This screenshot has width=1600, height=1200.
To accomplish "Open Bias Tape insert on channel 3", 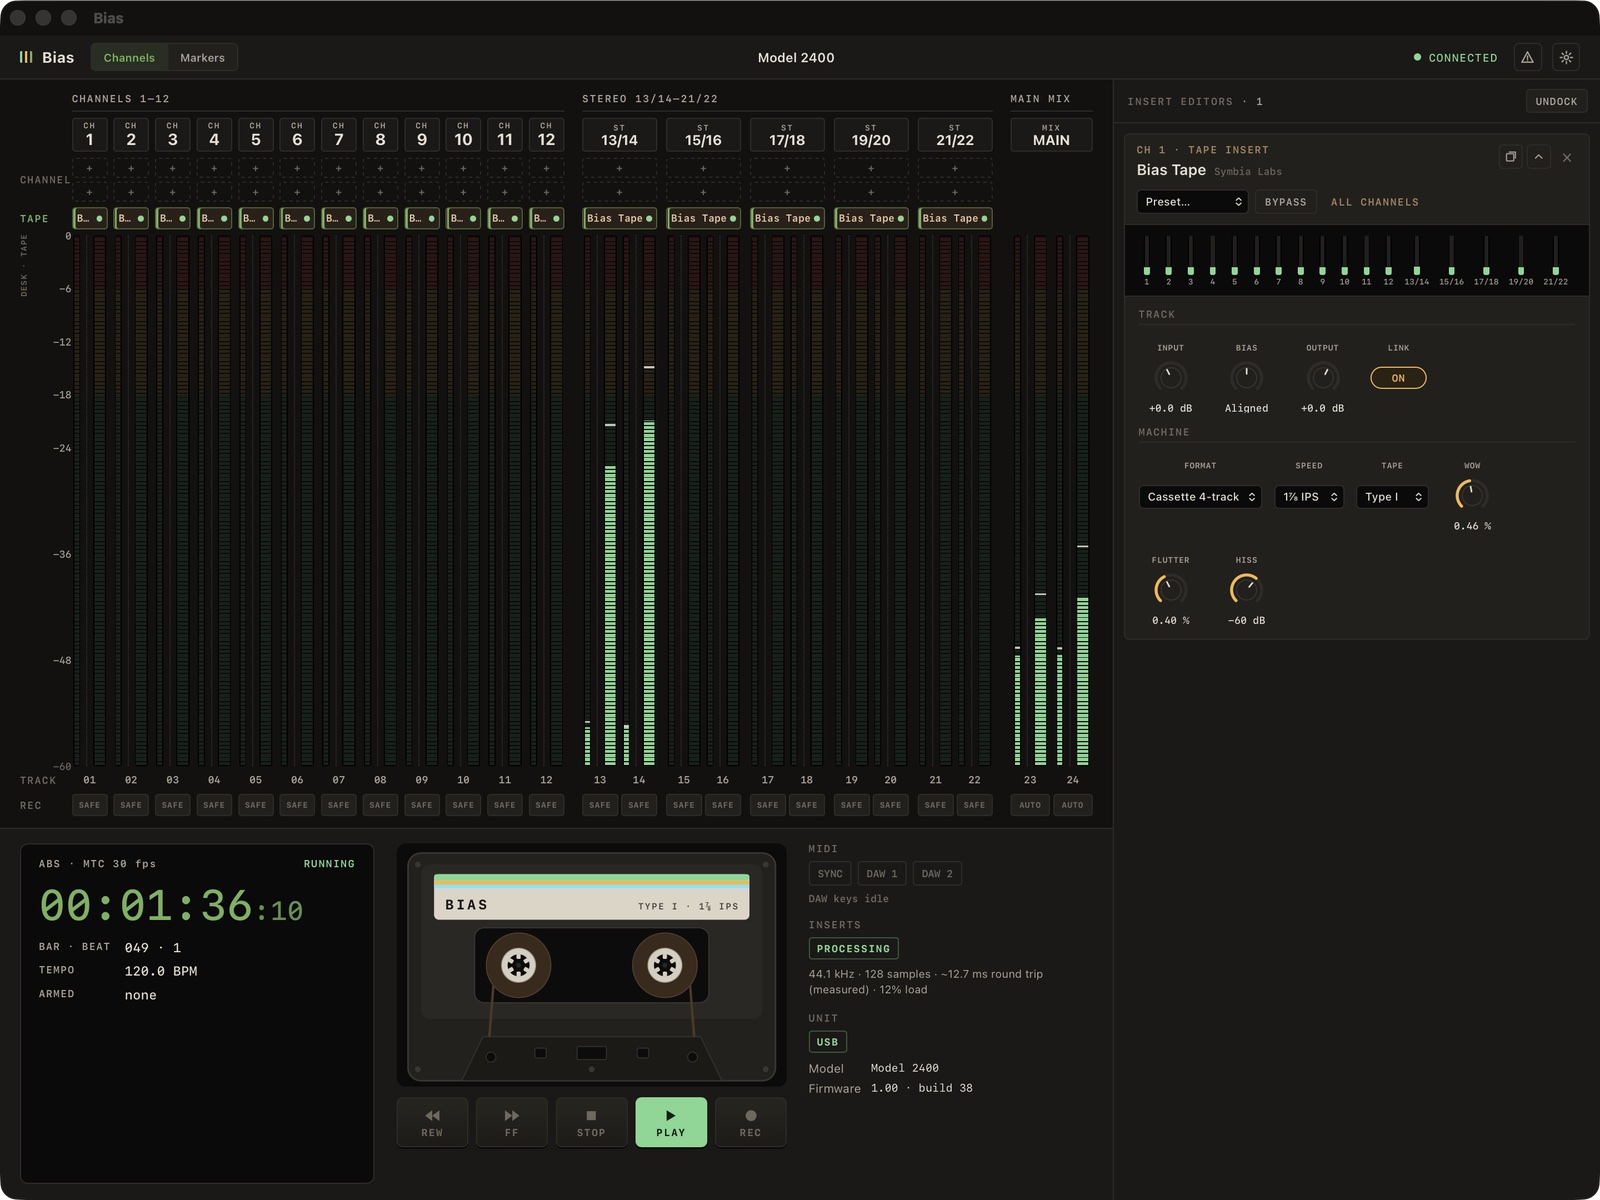I will click(173, 218).
